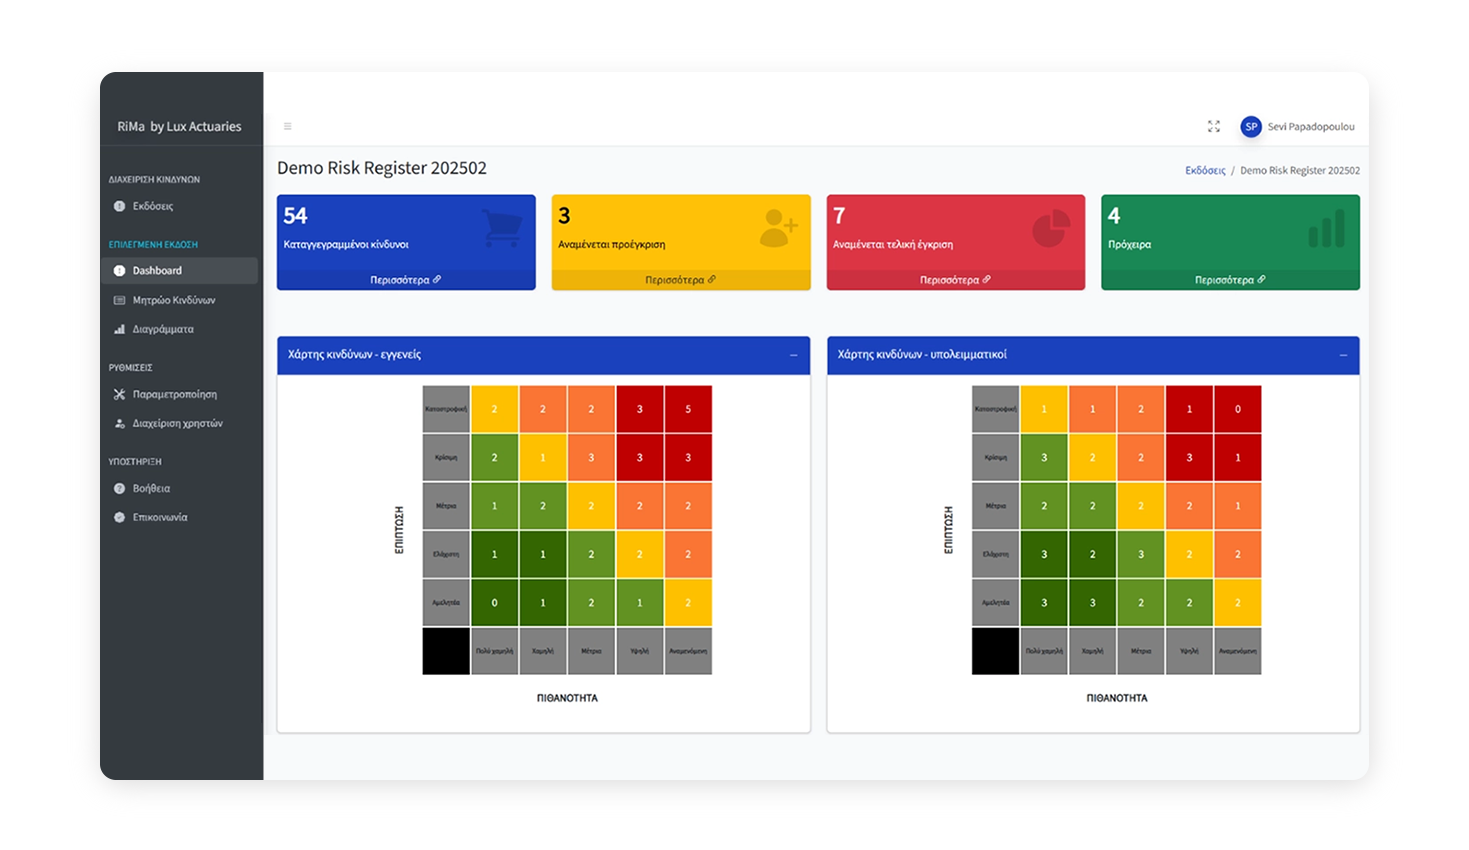
Task: Click the bar chart icon on green card
Action: point(1326,229)
